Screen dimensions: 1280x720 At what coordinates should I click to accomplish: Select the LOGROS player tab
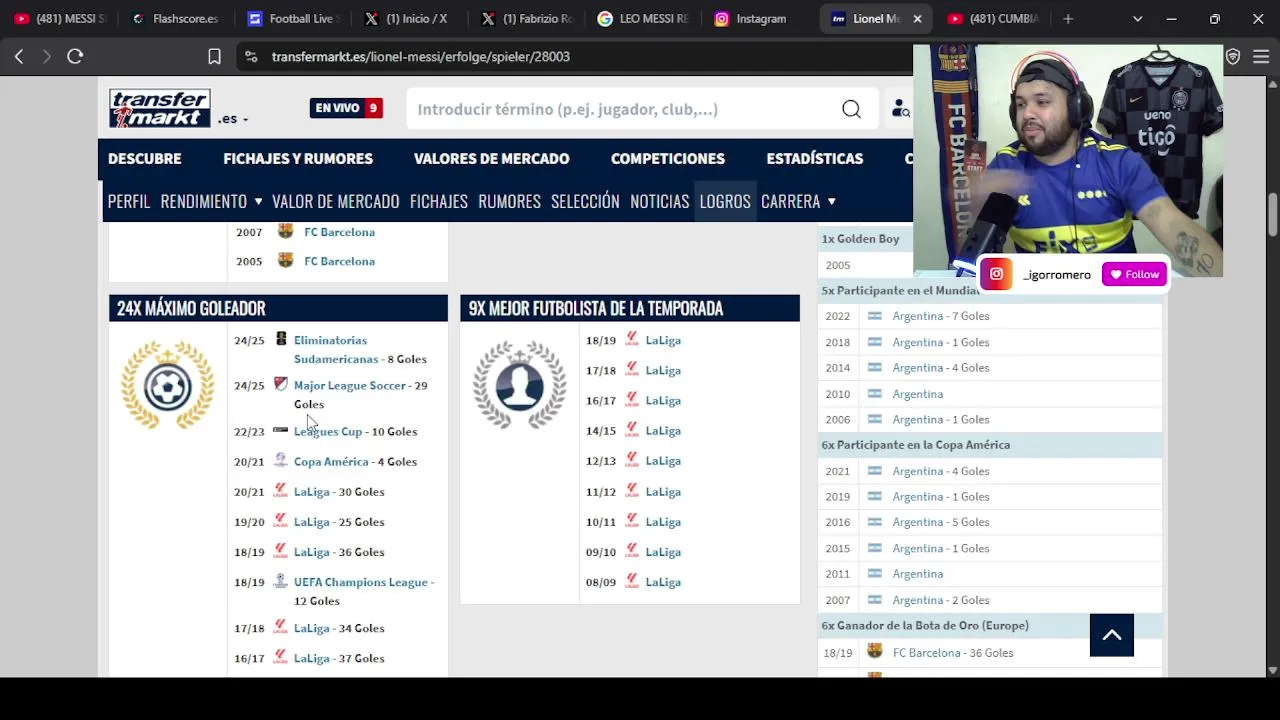(x=725, y=201)
